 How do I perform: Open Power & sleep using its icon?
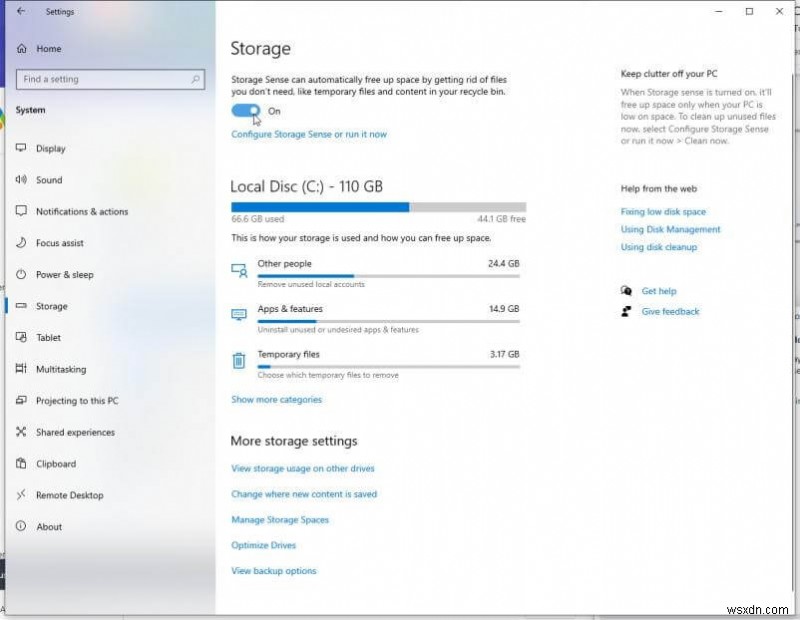pos(22,274)
